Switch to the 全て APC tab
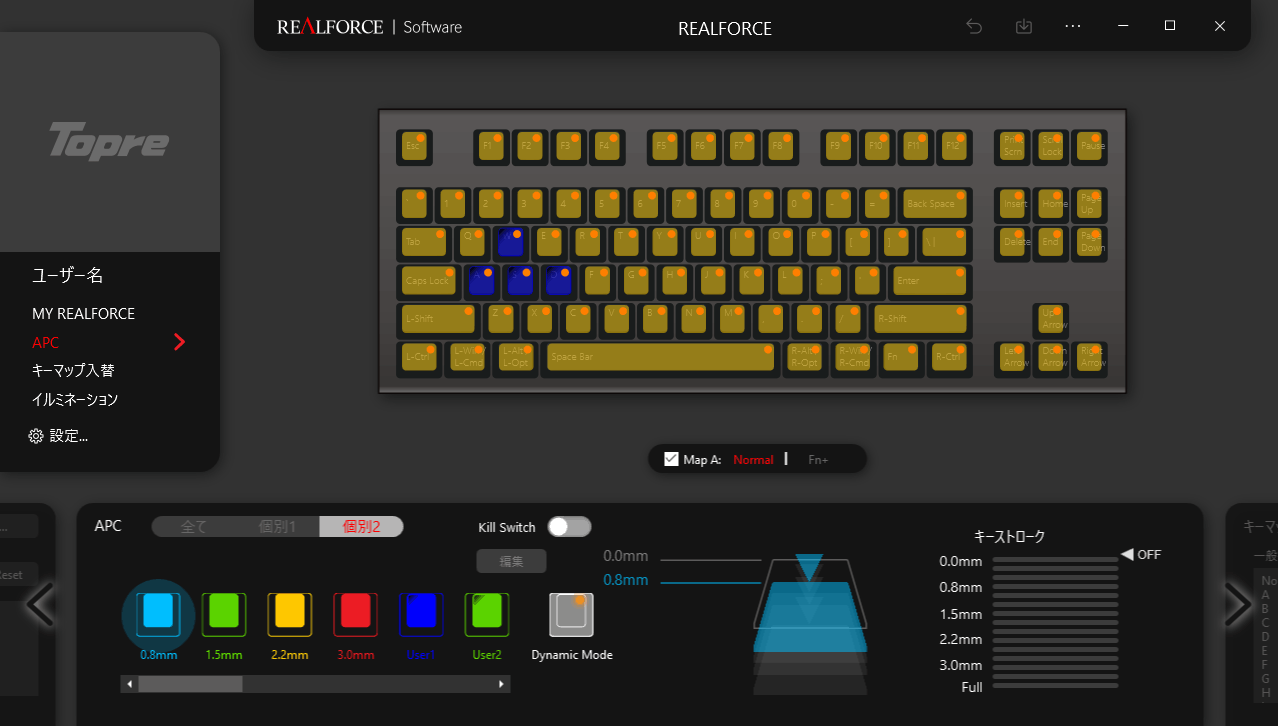The image size is (1278, 726). [194, 527]
